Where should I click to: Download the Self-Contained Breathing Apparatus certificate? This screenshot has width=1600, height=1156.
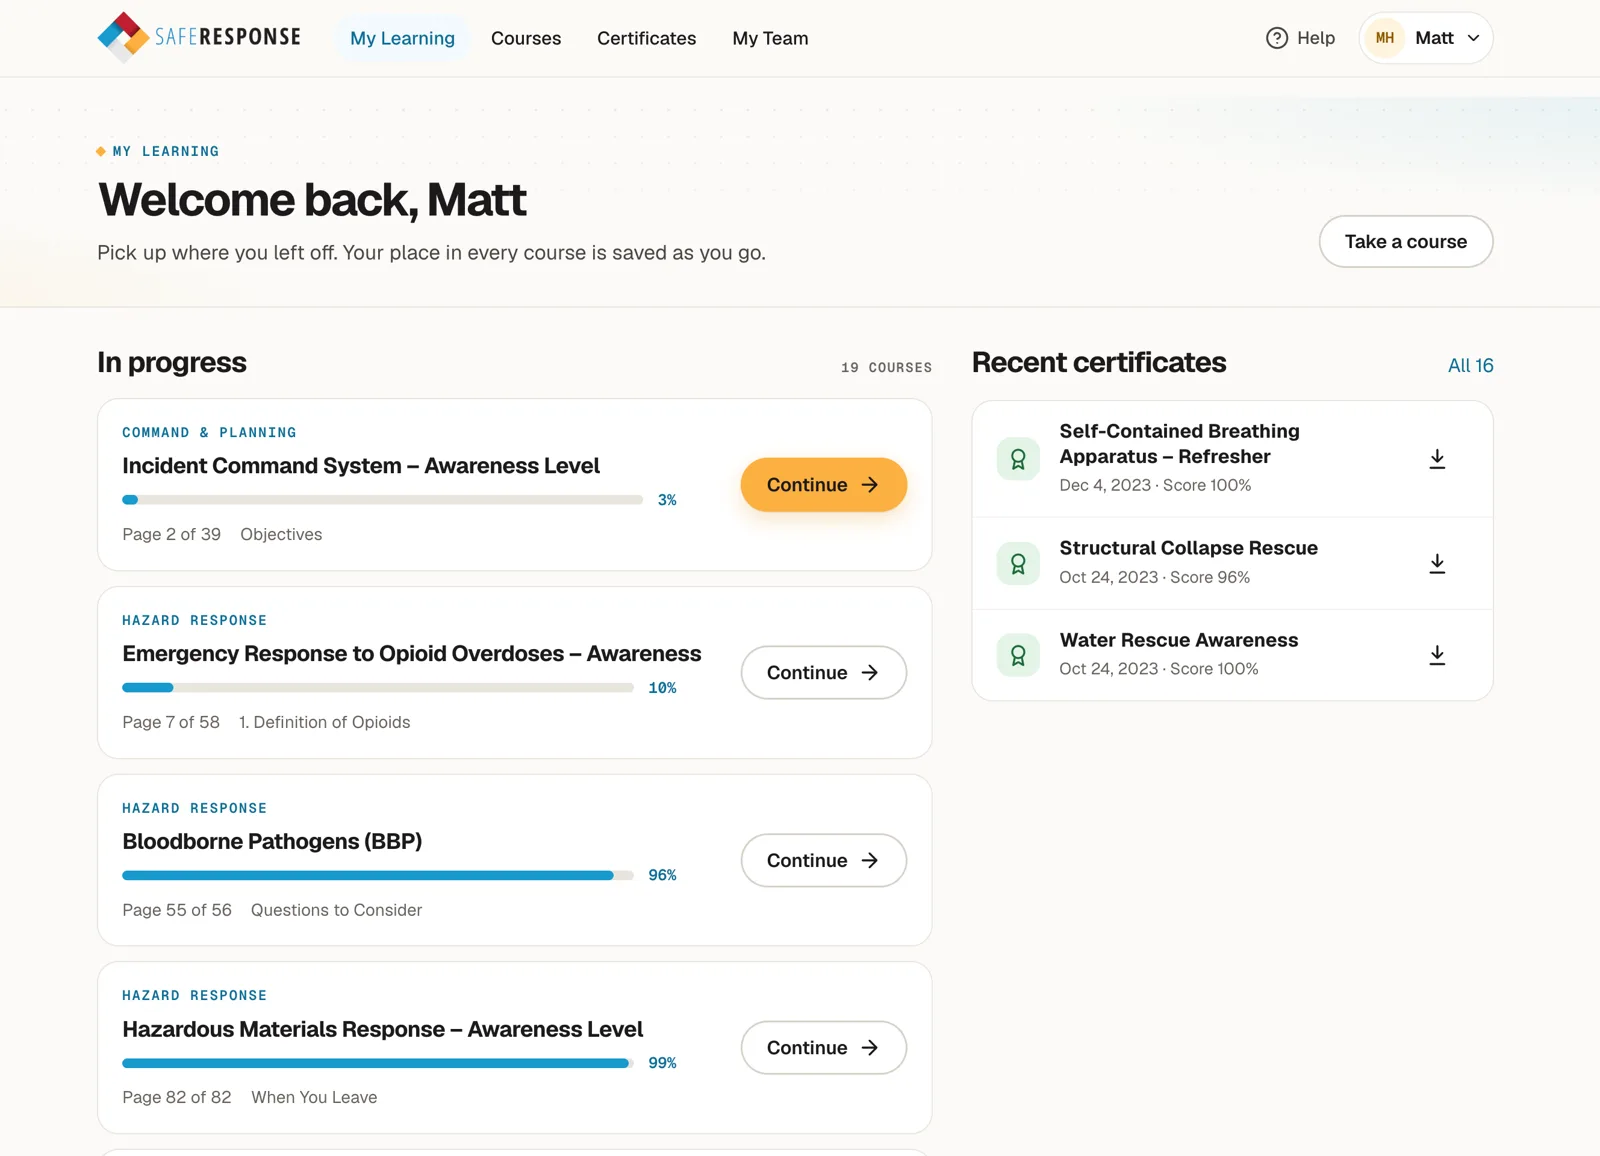(x=1437, y=459)
